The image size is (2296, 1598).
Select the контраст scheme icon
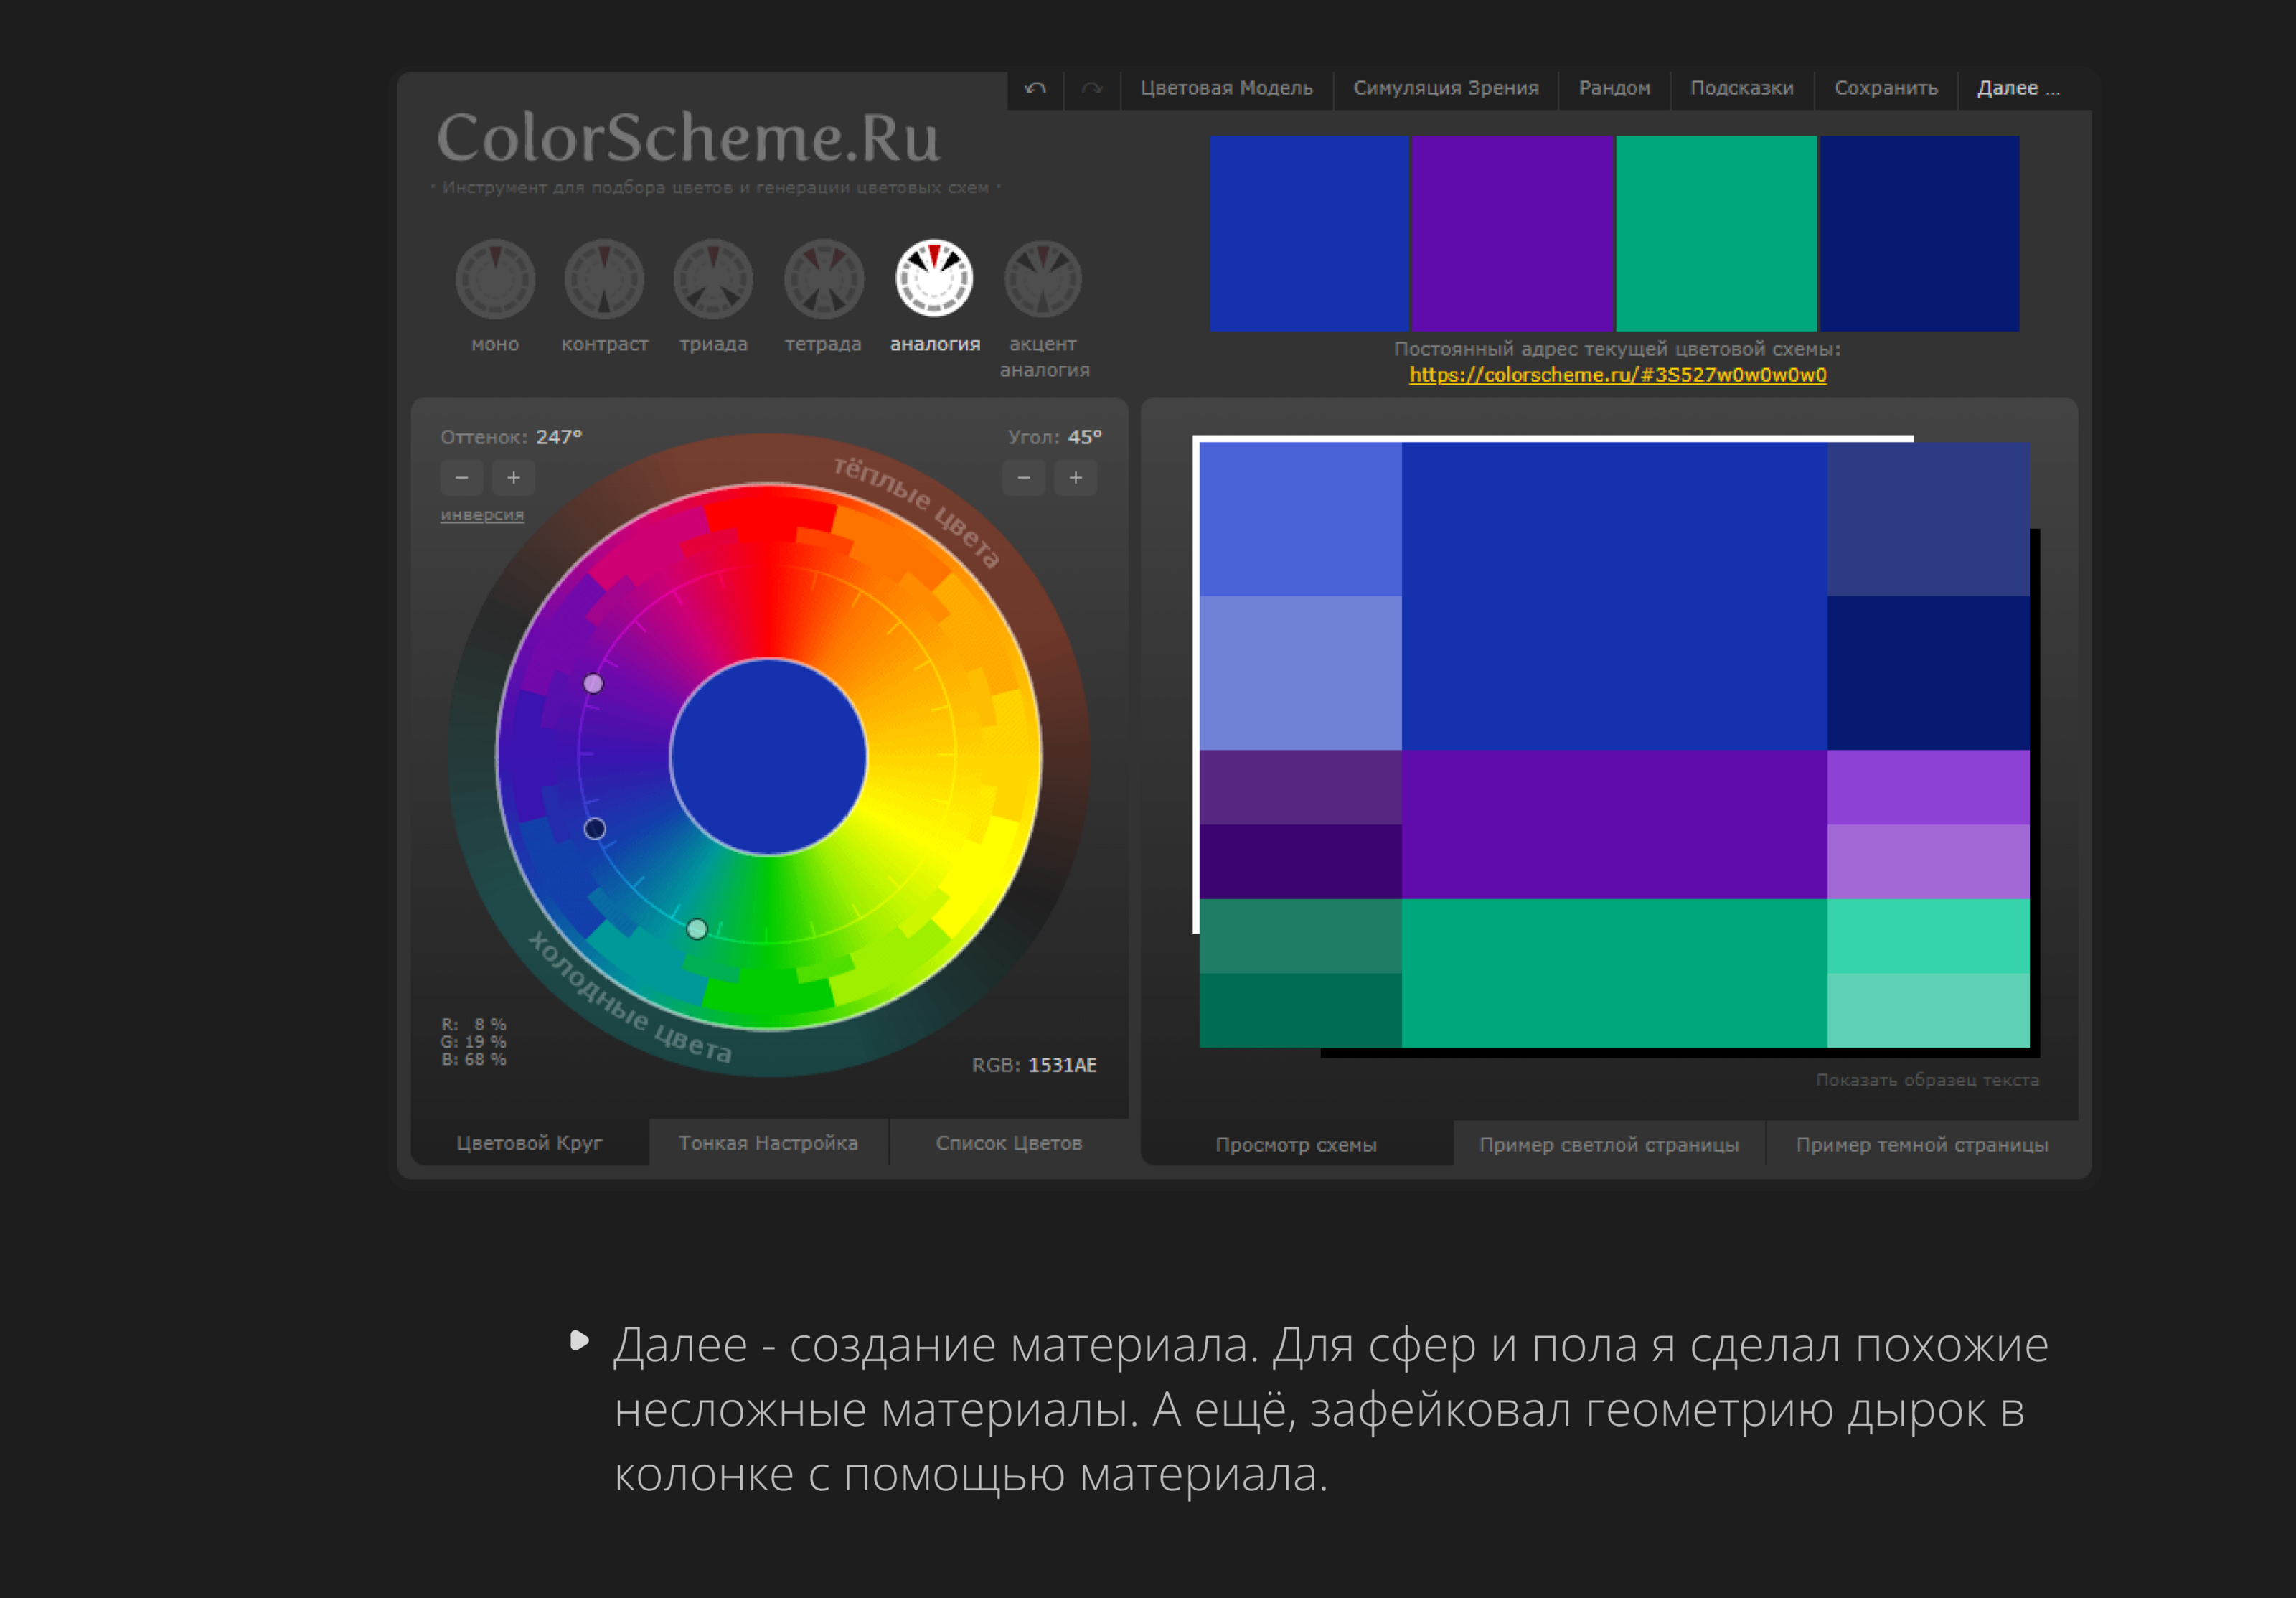(604, 279)
